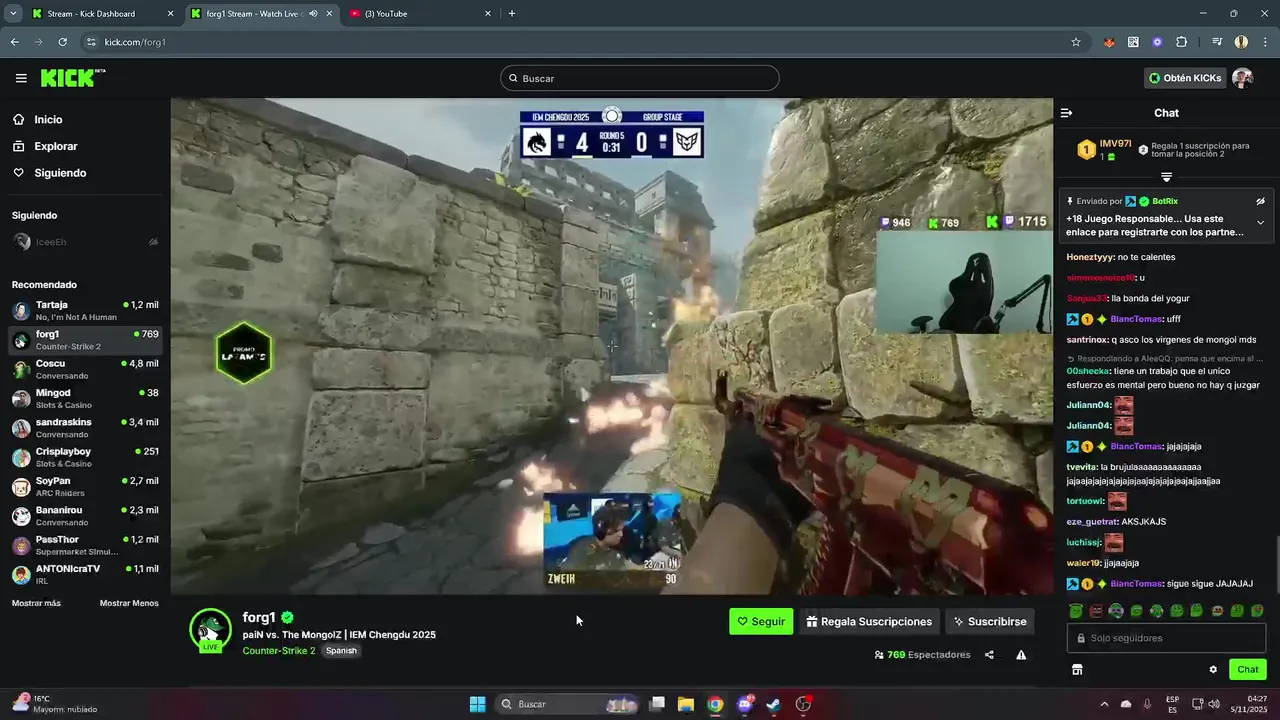The height and width of the screenshot is (720, 1280).
Task: Mute the forg1 Stream tab audio icon
Action: click(x=313, y=14)
